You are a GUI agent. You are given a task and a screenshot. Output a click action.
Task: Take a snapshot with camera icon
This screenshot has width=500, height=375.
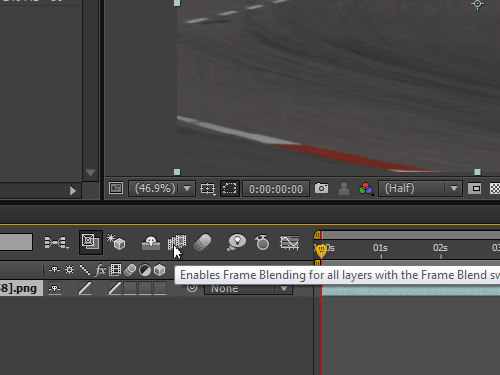(321, 188)
